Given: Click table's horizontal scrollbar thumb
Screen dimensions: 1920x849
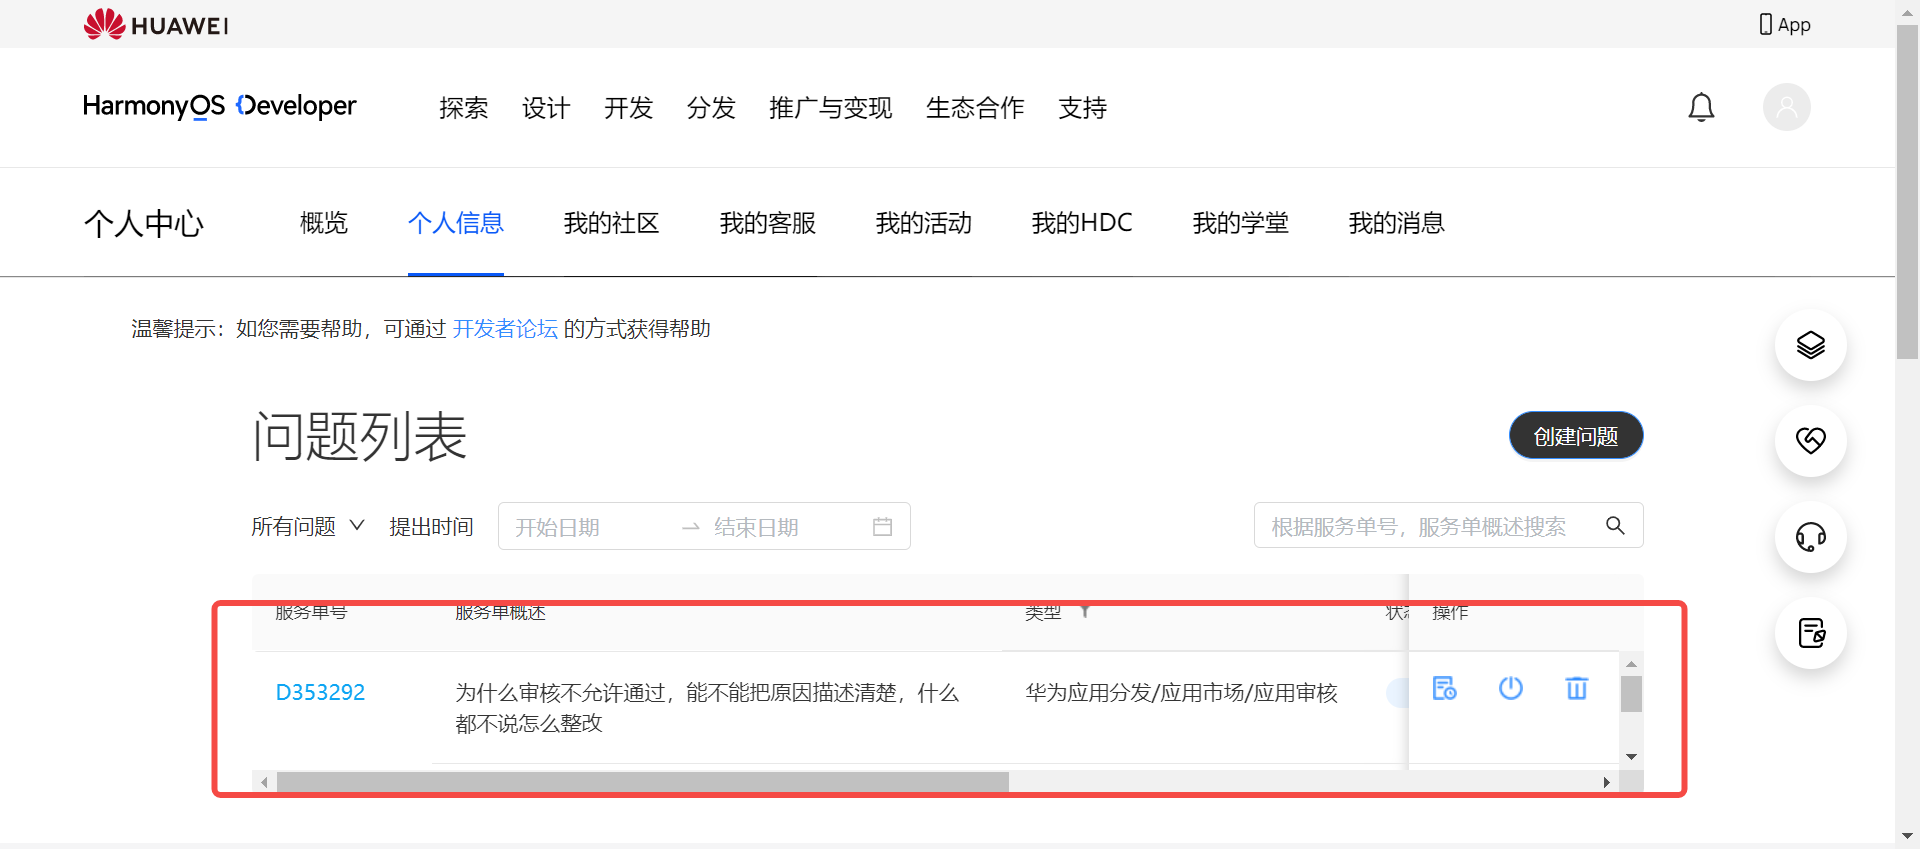Looking at the screenshot, I should pos(643,782).
